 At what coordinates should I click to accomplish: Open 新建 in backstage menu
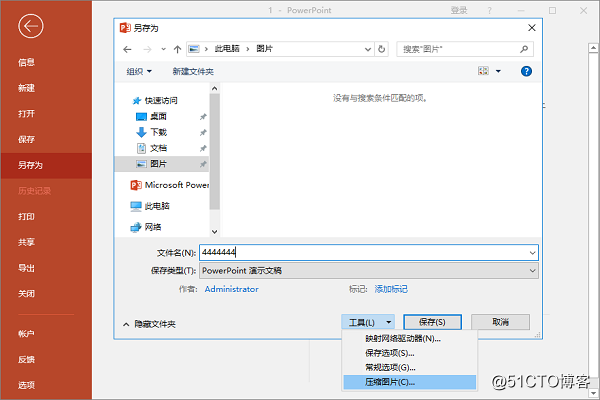tap(26, 88)
